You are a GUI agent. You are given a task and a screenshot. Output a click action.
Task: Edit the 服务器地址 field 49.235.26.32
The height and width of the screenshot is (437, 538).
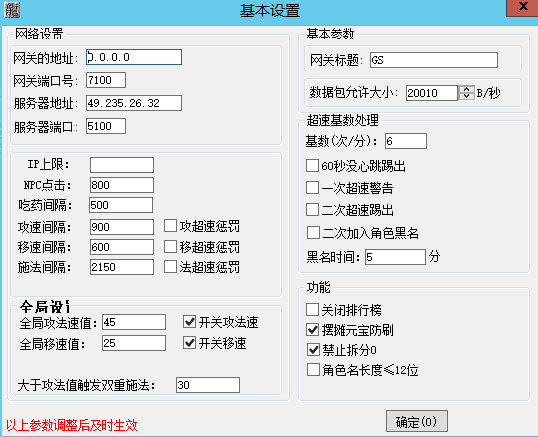point(134,103)
